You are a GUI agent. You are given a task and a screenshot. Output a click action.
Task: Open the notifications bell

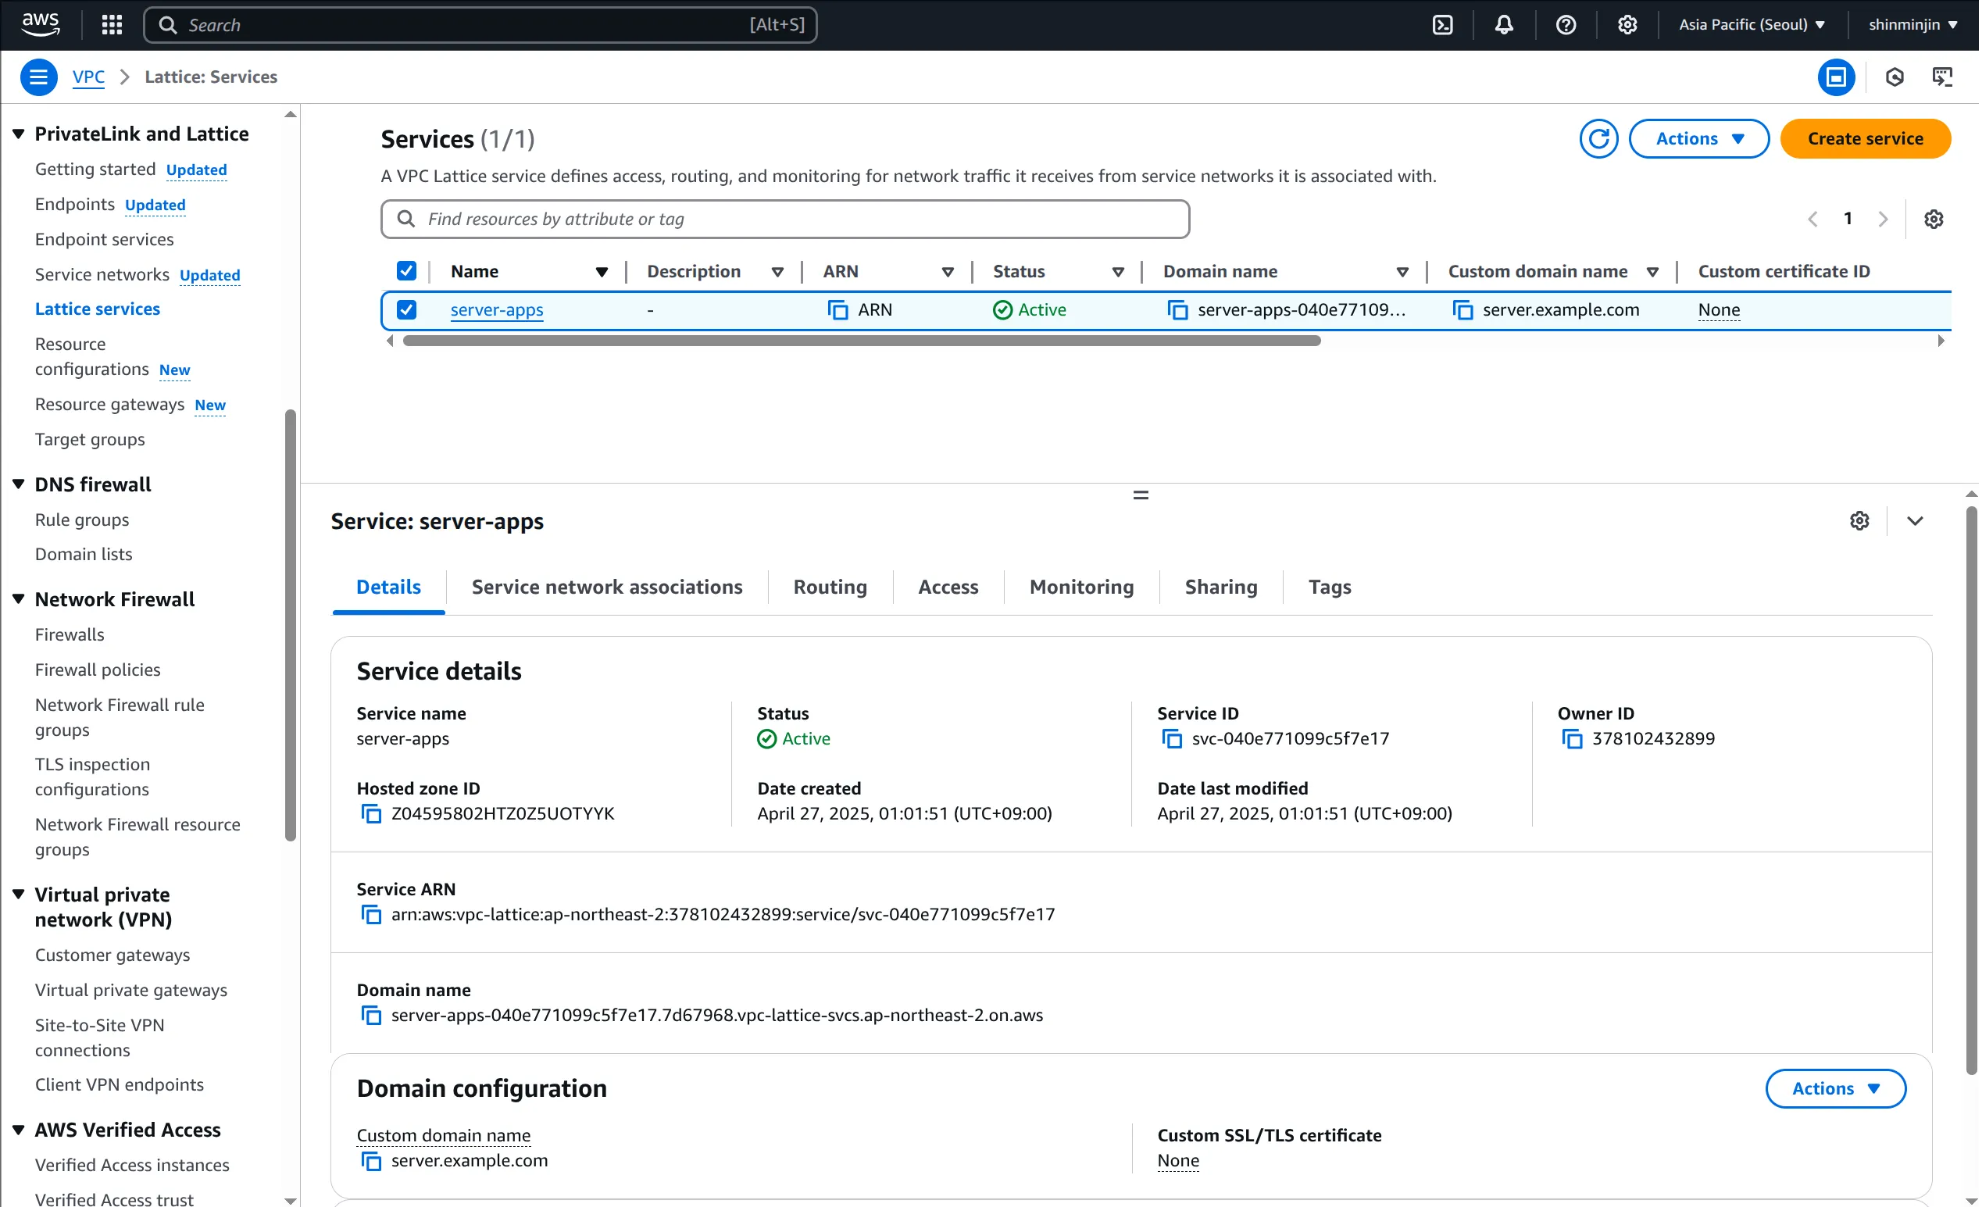1504,25
